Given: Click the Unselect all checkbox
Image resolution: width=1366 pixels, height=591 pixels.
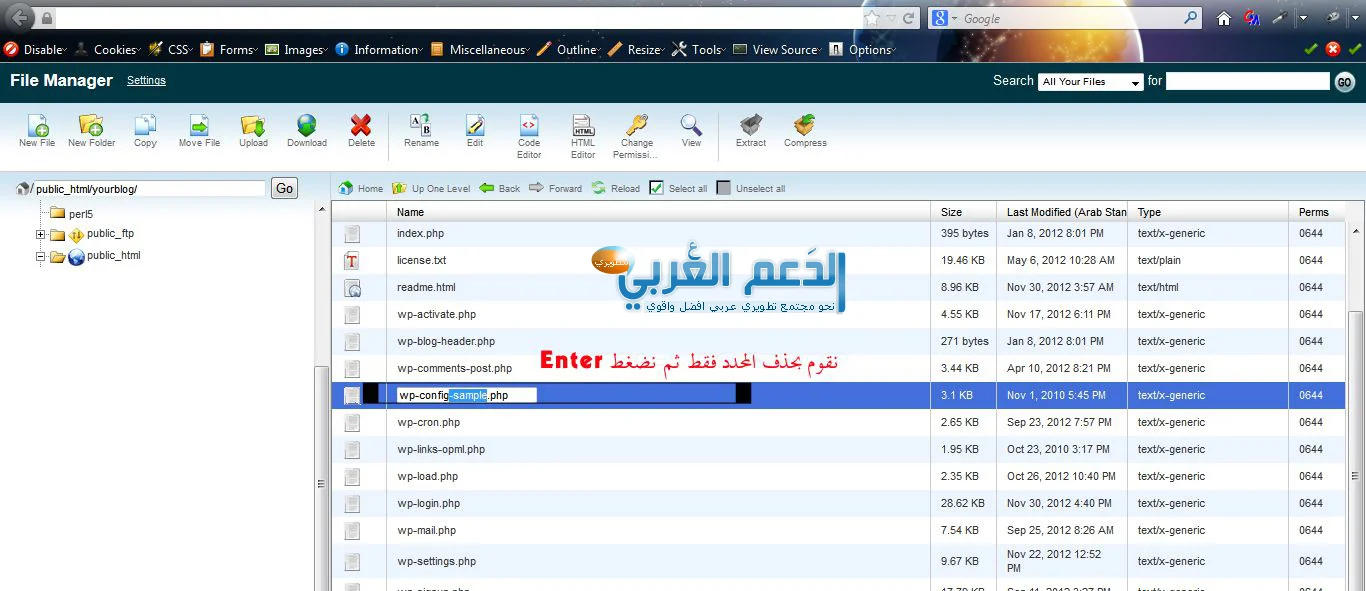Looking at the screenshot, I should tap(724, 188).
